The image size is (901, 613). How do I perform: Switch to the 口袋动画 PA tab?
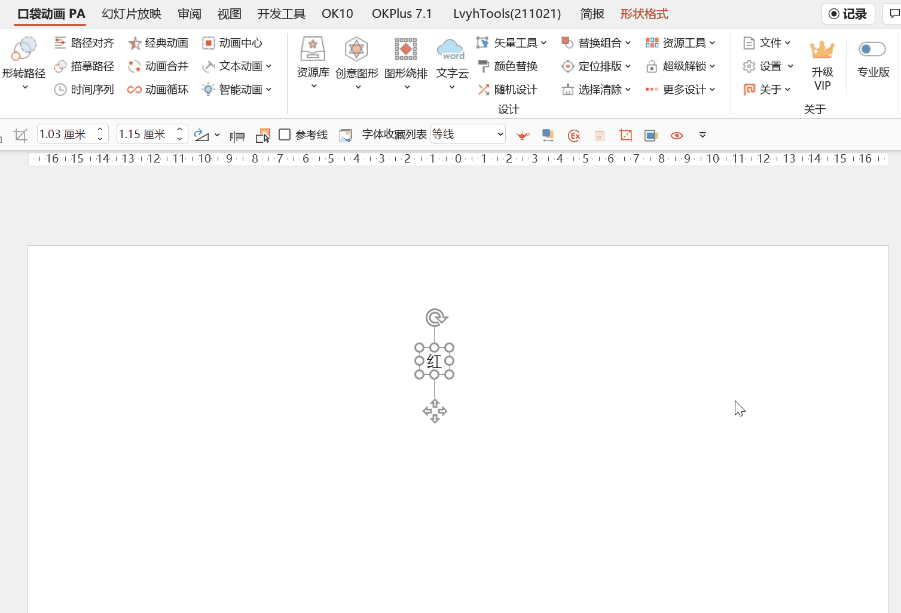tap(51, 14)
